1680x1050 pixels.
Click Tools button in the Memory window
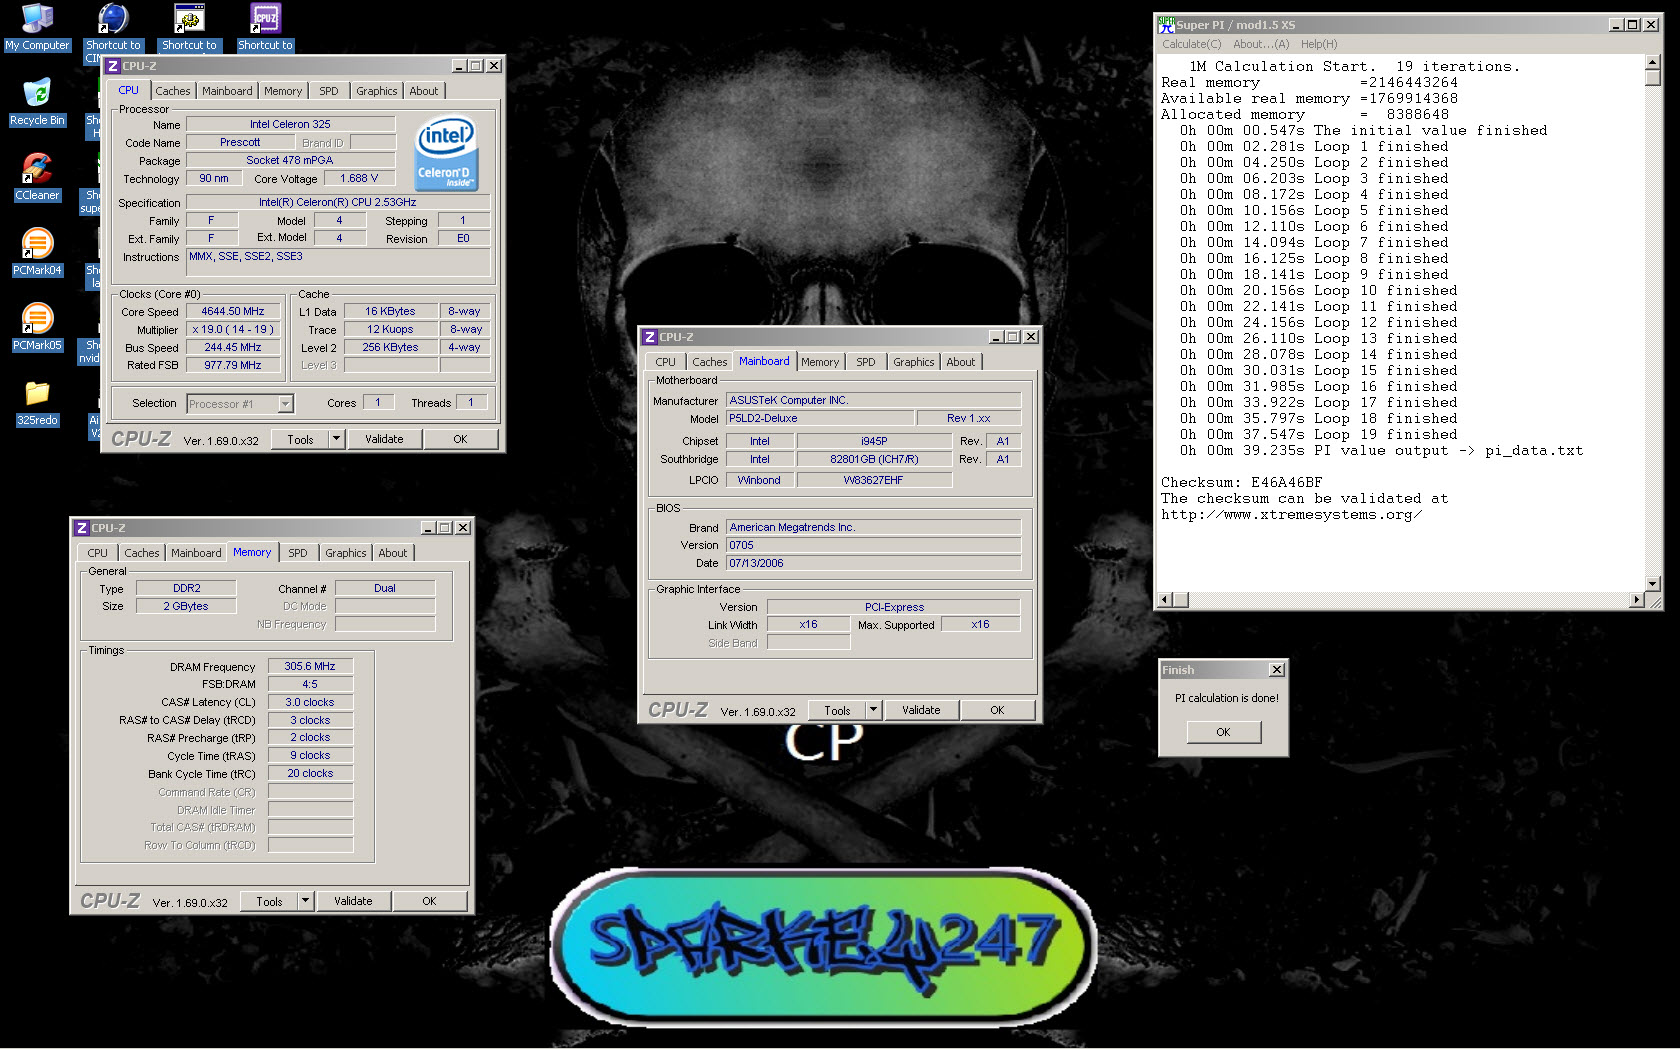coord(270,900)
